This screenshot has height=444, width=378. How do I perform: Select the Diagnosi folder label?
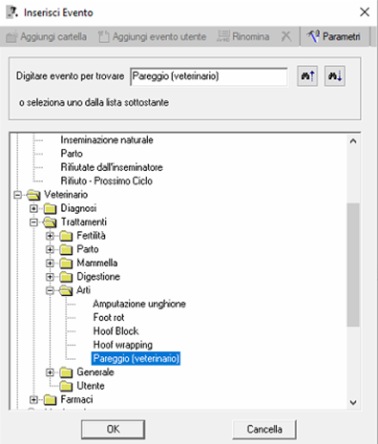(x=79, y=208)
